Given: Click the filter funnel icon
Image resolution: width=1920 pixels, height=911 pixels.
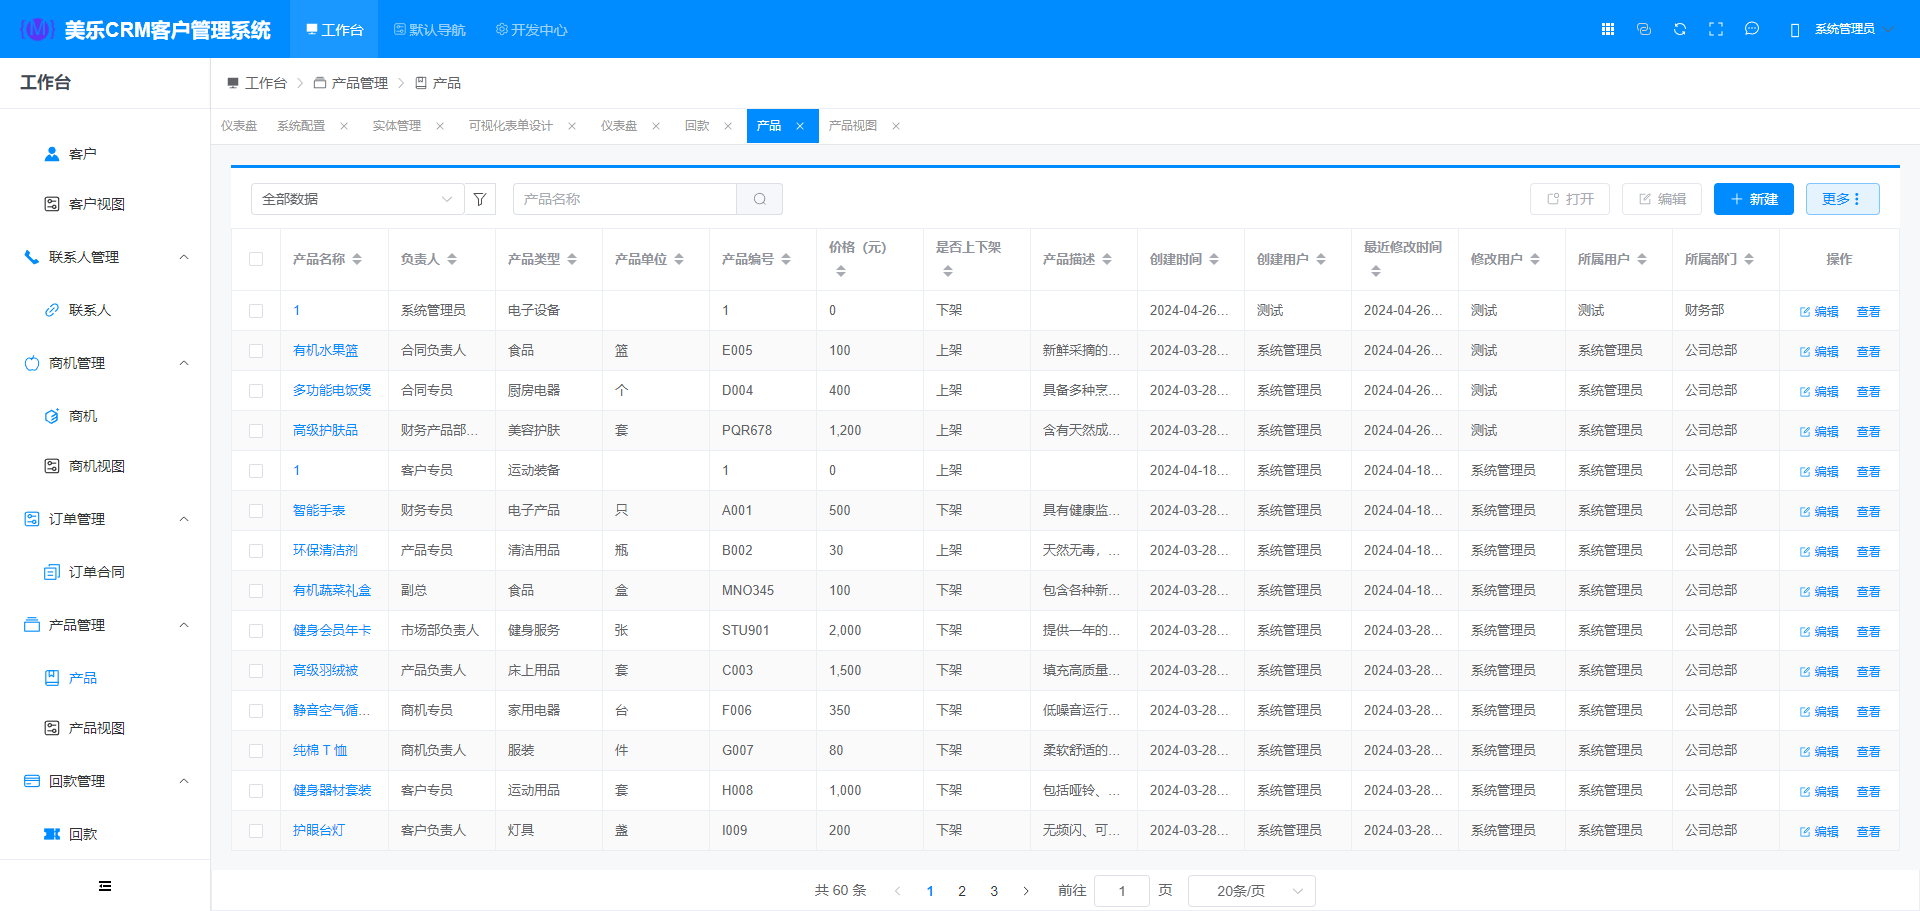Looking at the screenshot, I should (480, 199).
